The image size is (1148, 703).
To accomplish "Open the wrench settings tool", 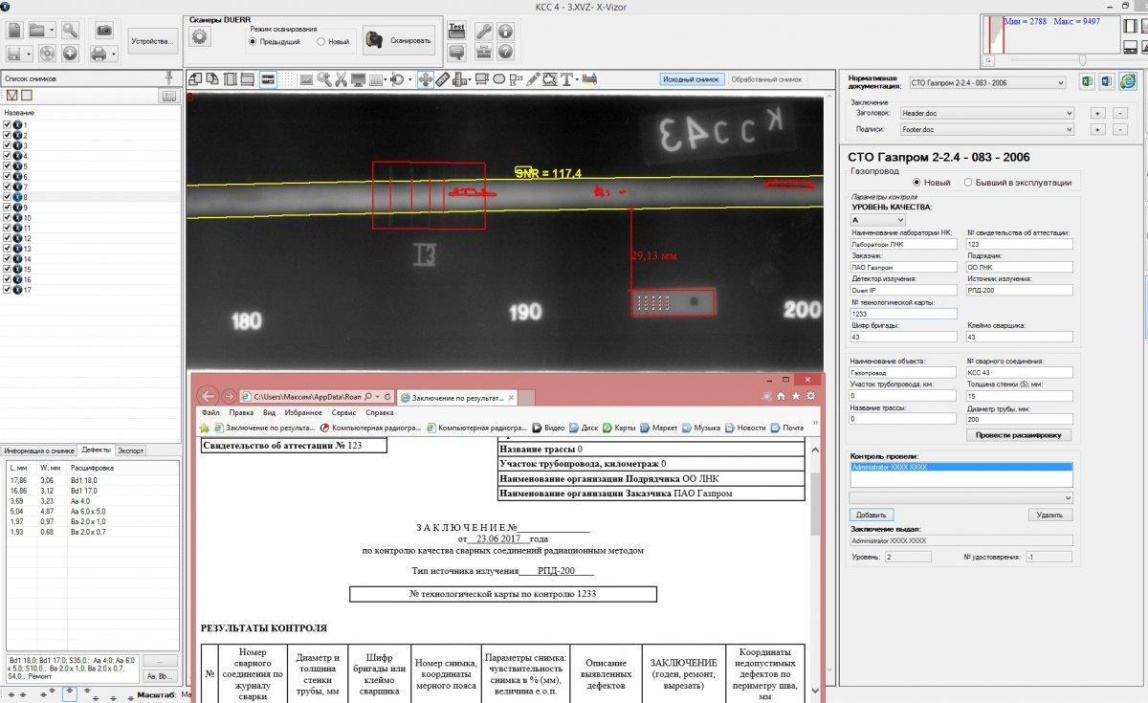I will (x=484, y=31).
